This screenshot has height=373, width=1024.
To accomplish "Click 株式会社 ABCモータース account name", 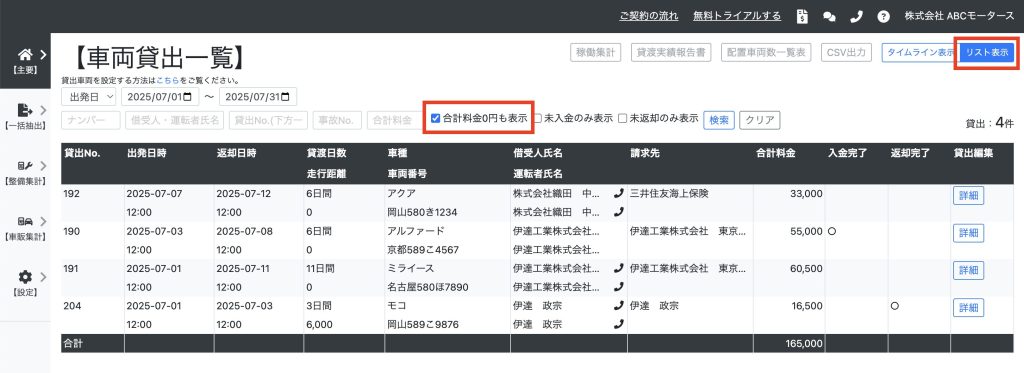I will (959, 16).
